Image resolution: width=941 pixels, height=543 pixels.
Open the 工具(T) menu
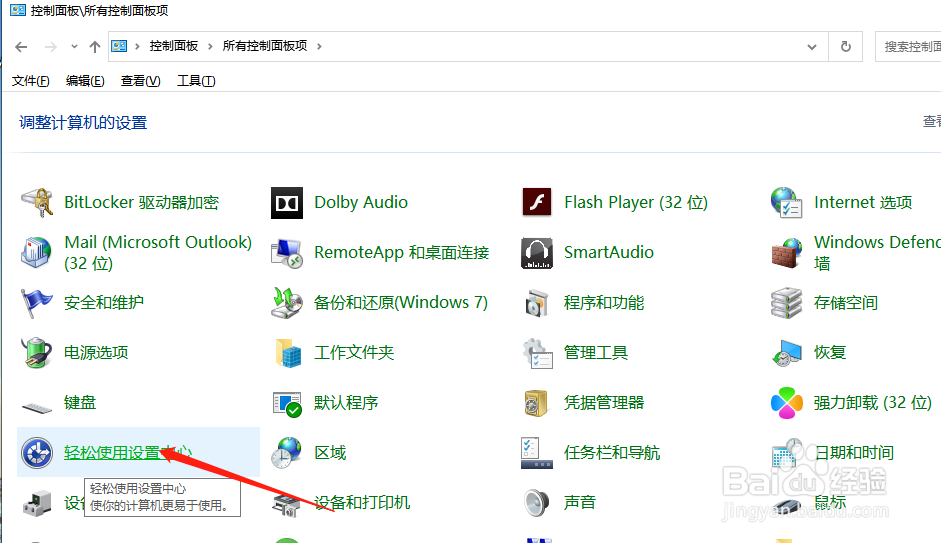pyautogui.click(x=196, y=80)
